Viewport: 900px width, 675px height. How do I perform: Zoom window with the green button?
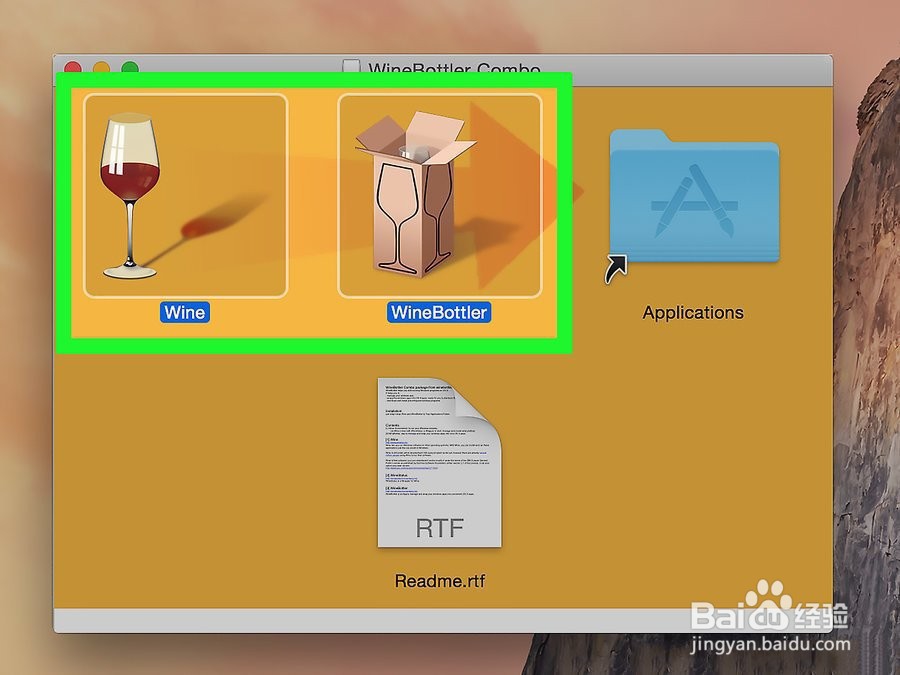(x=130, y=67)
